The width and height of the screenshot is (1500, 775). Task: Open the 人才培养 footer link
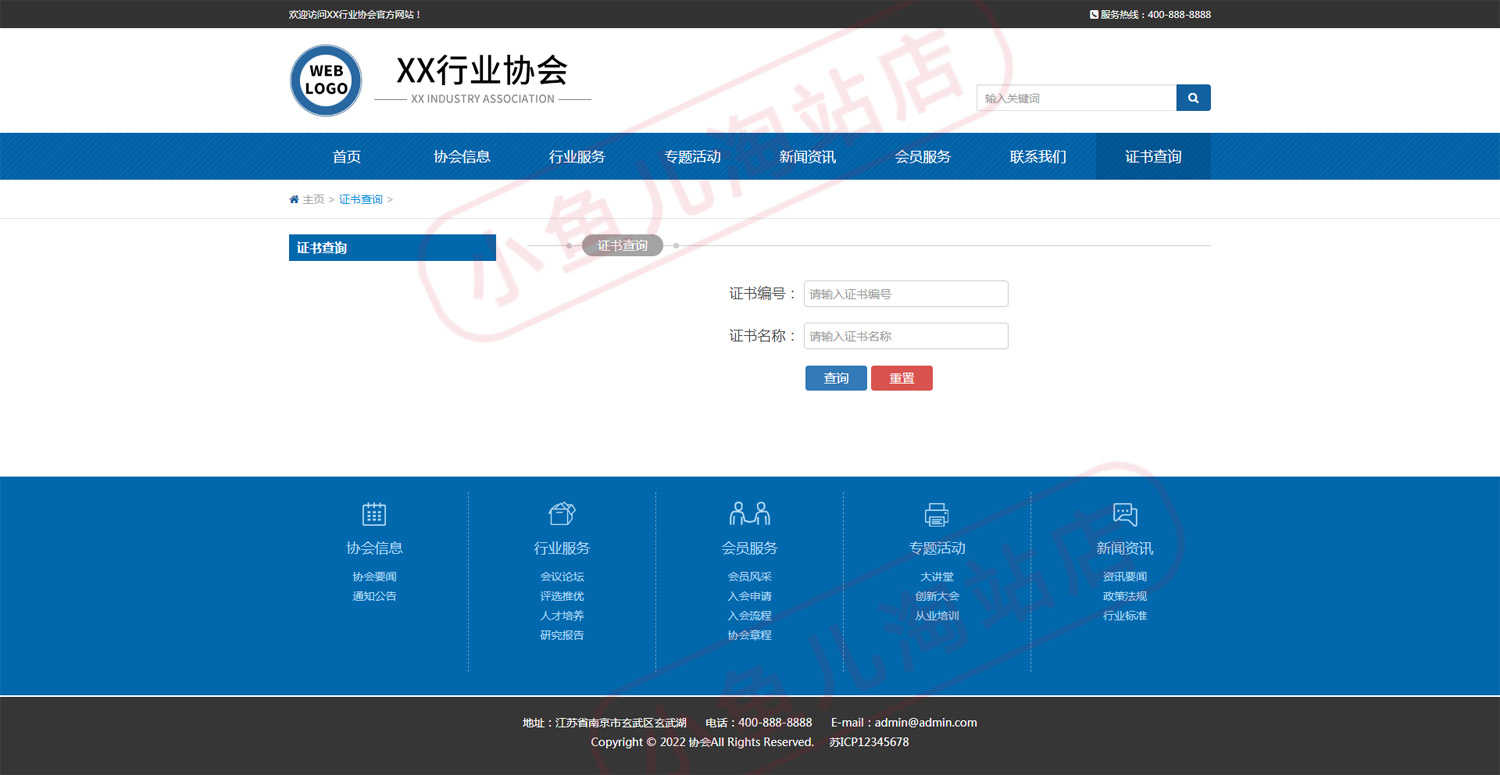562,616
